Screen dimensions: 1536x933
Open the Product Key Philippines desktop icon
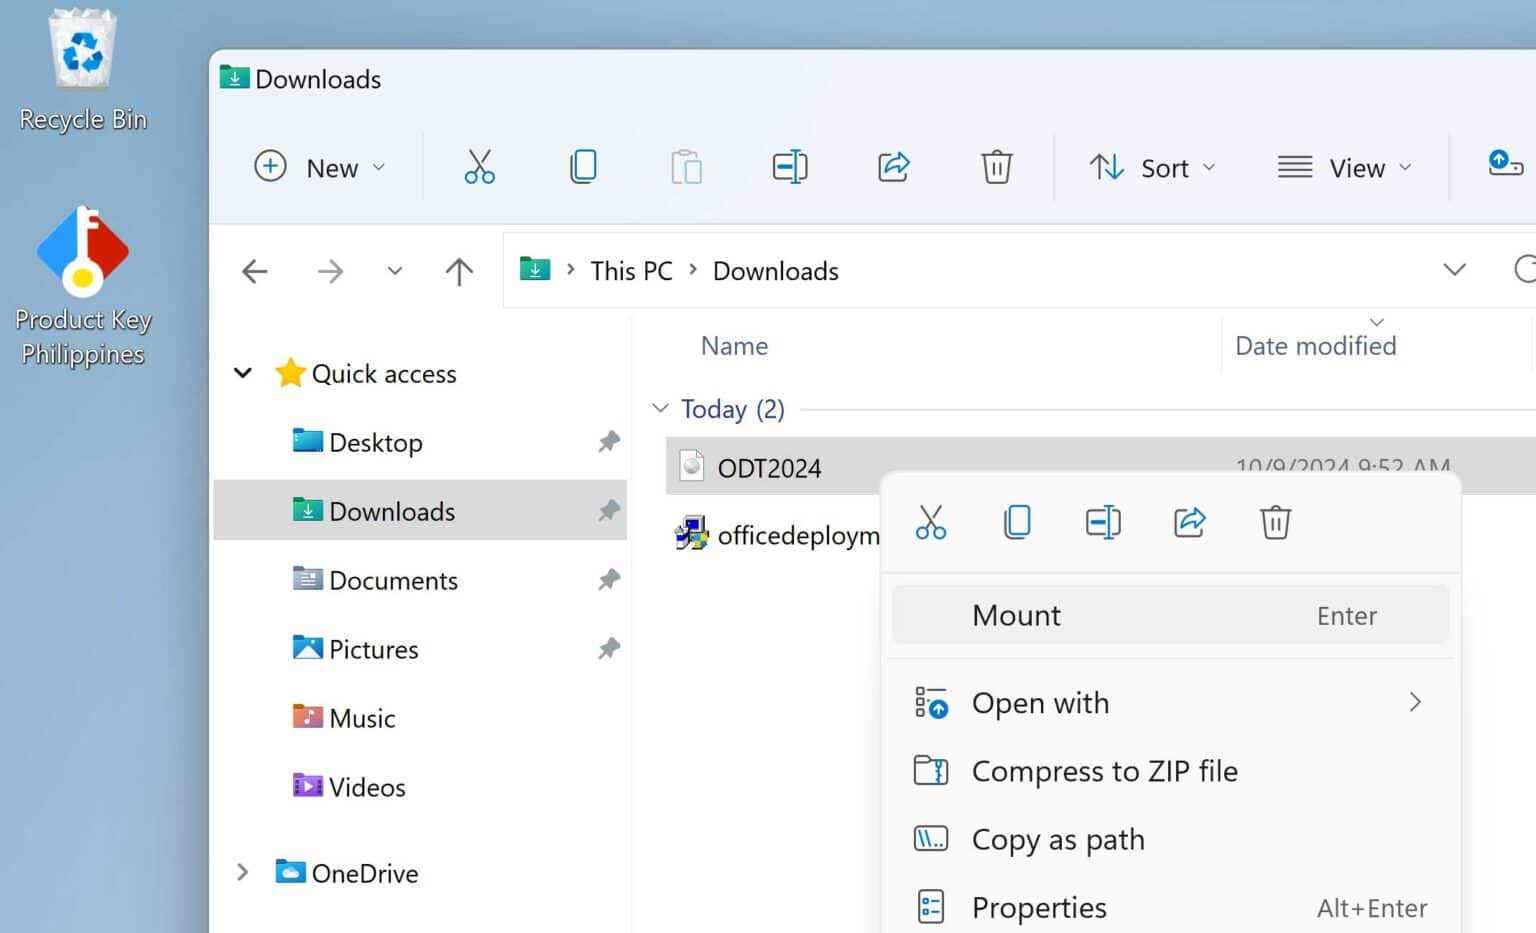[83, 287]
